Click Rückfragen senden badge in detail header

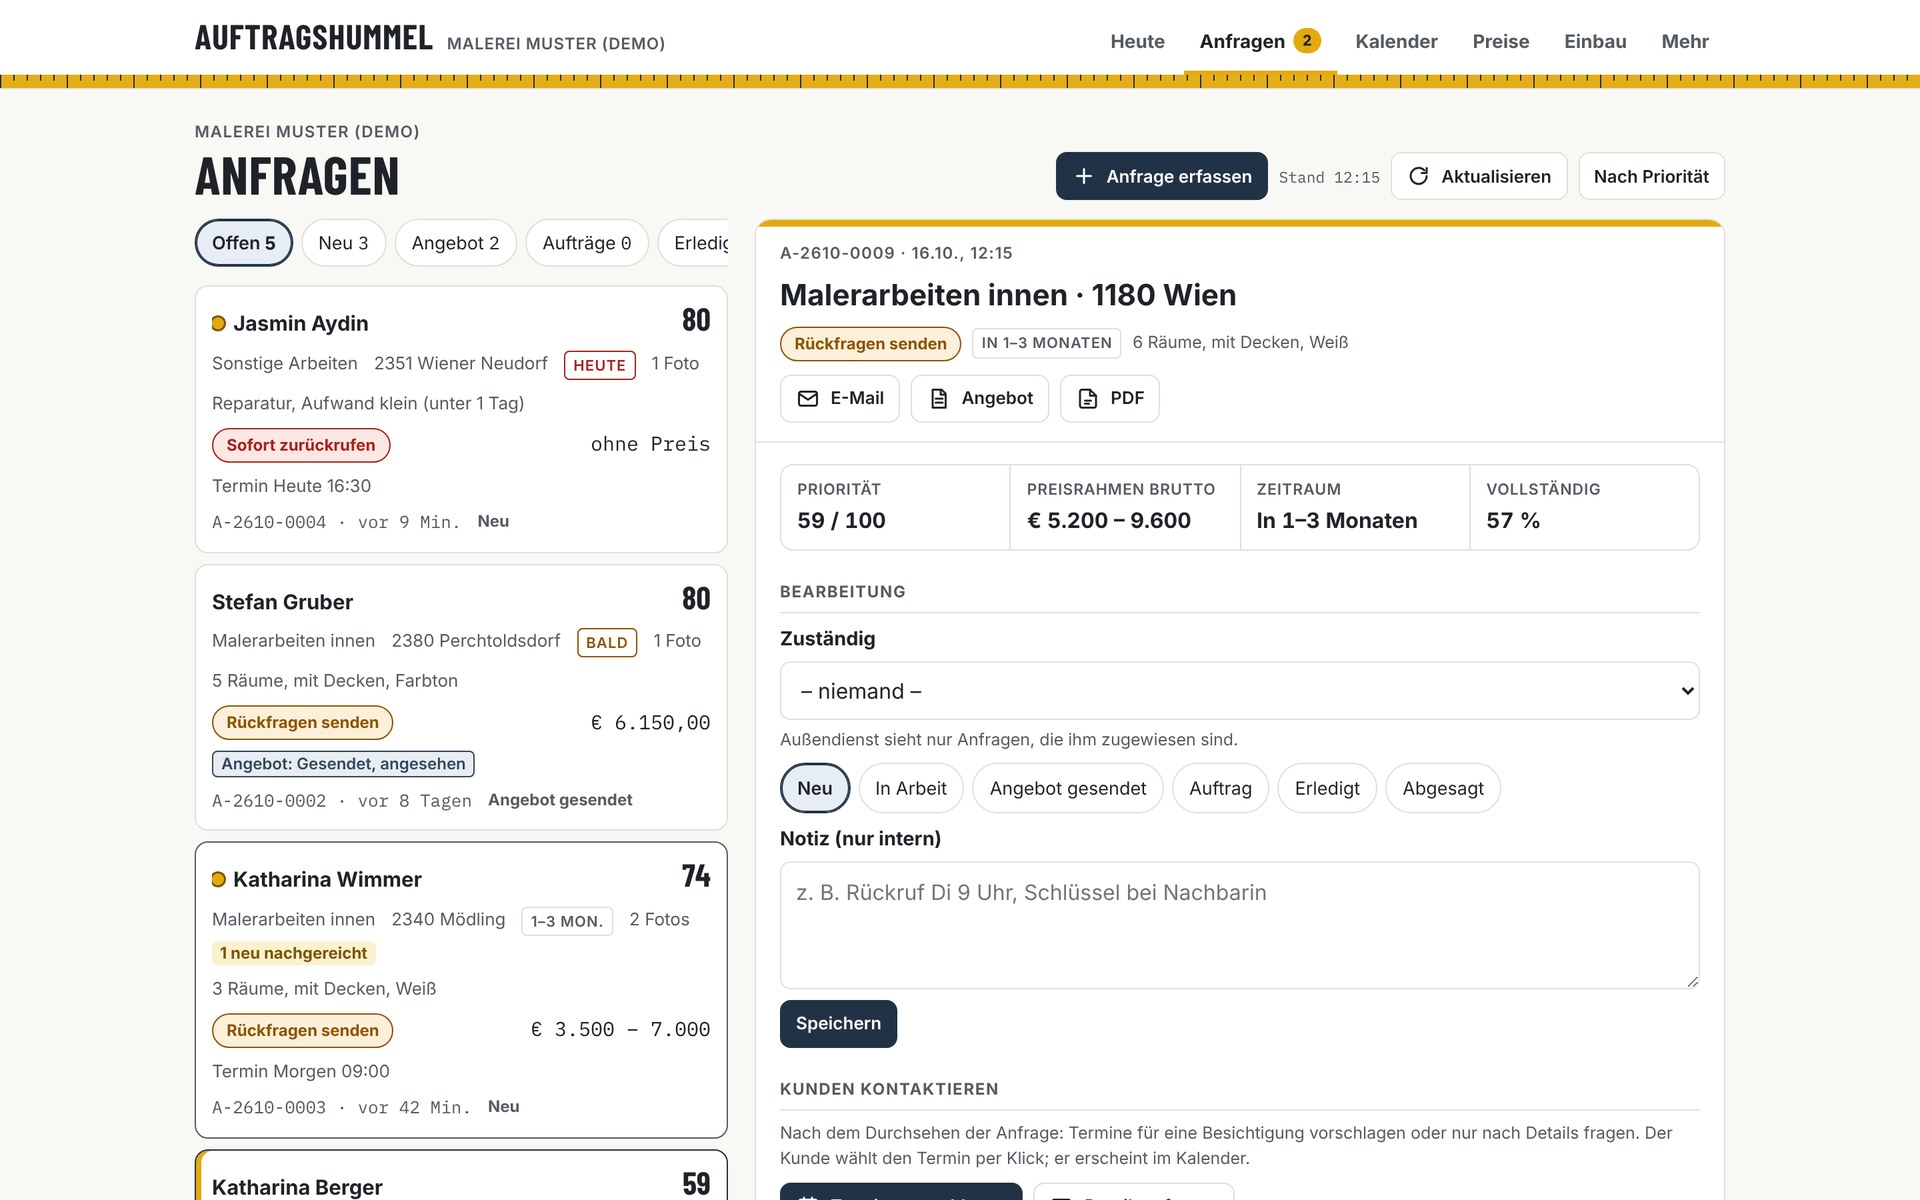tap(870, 343)
